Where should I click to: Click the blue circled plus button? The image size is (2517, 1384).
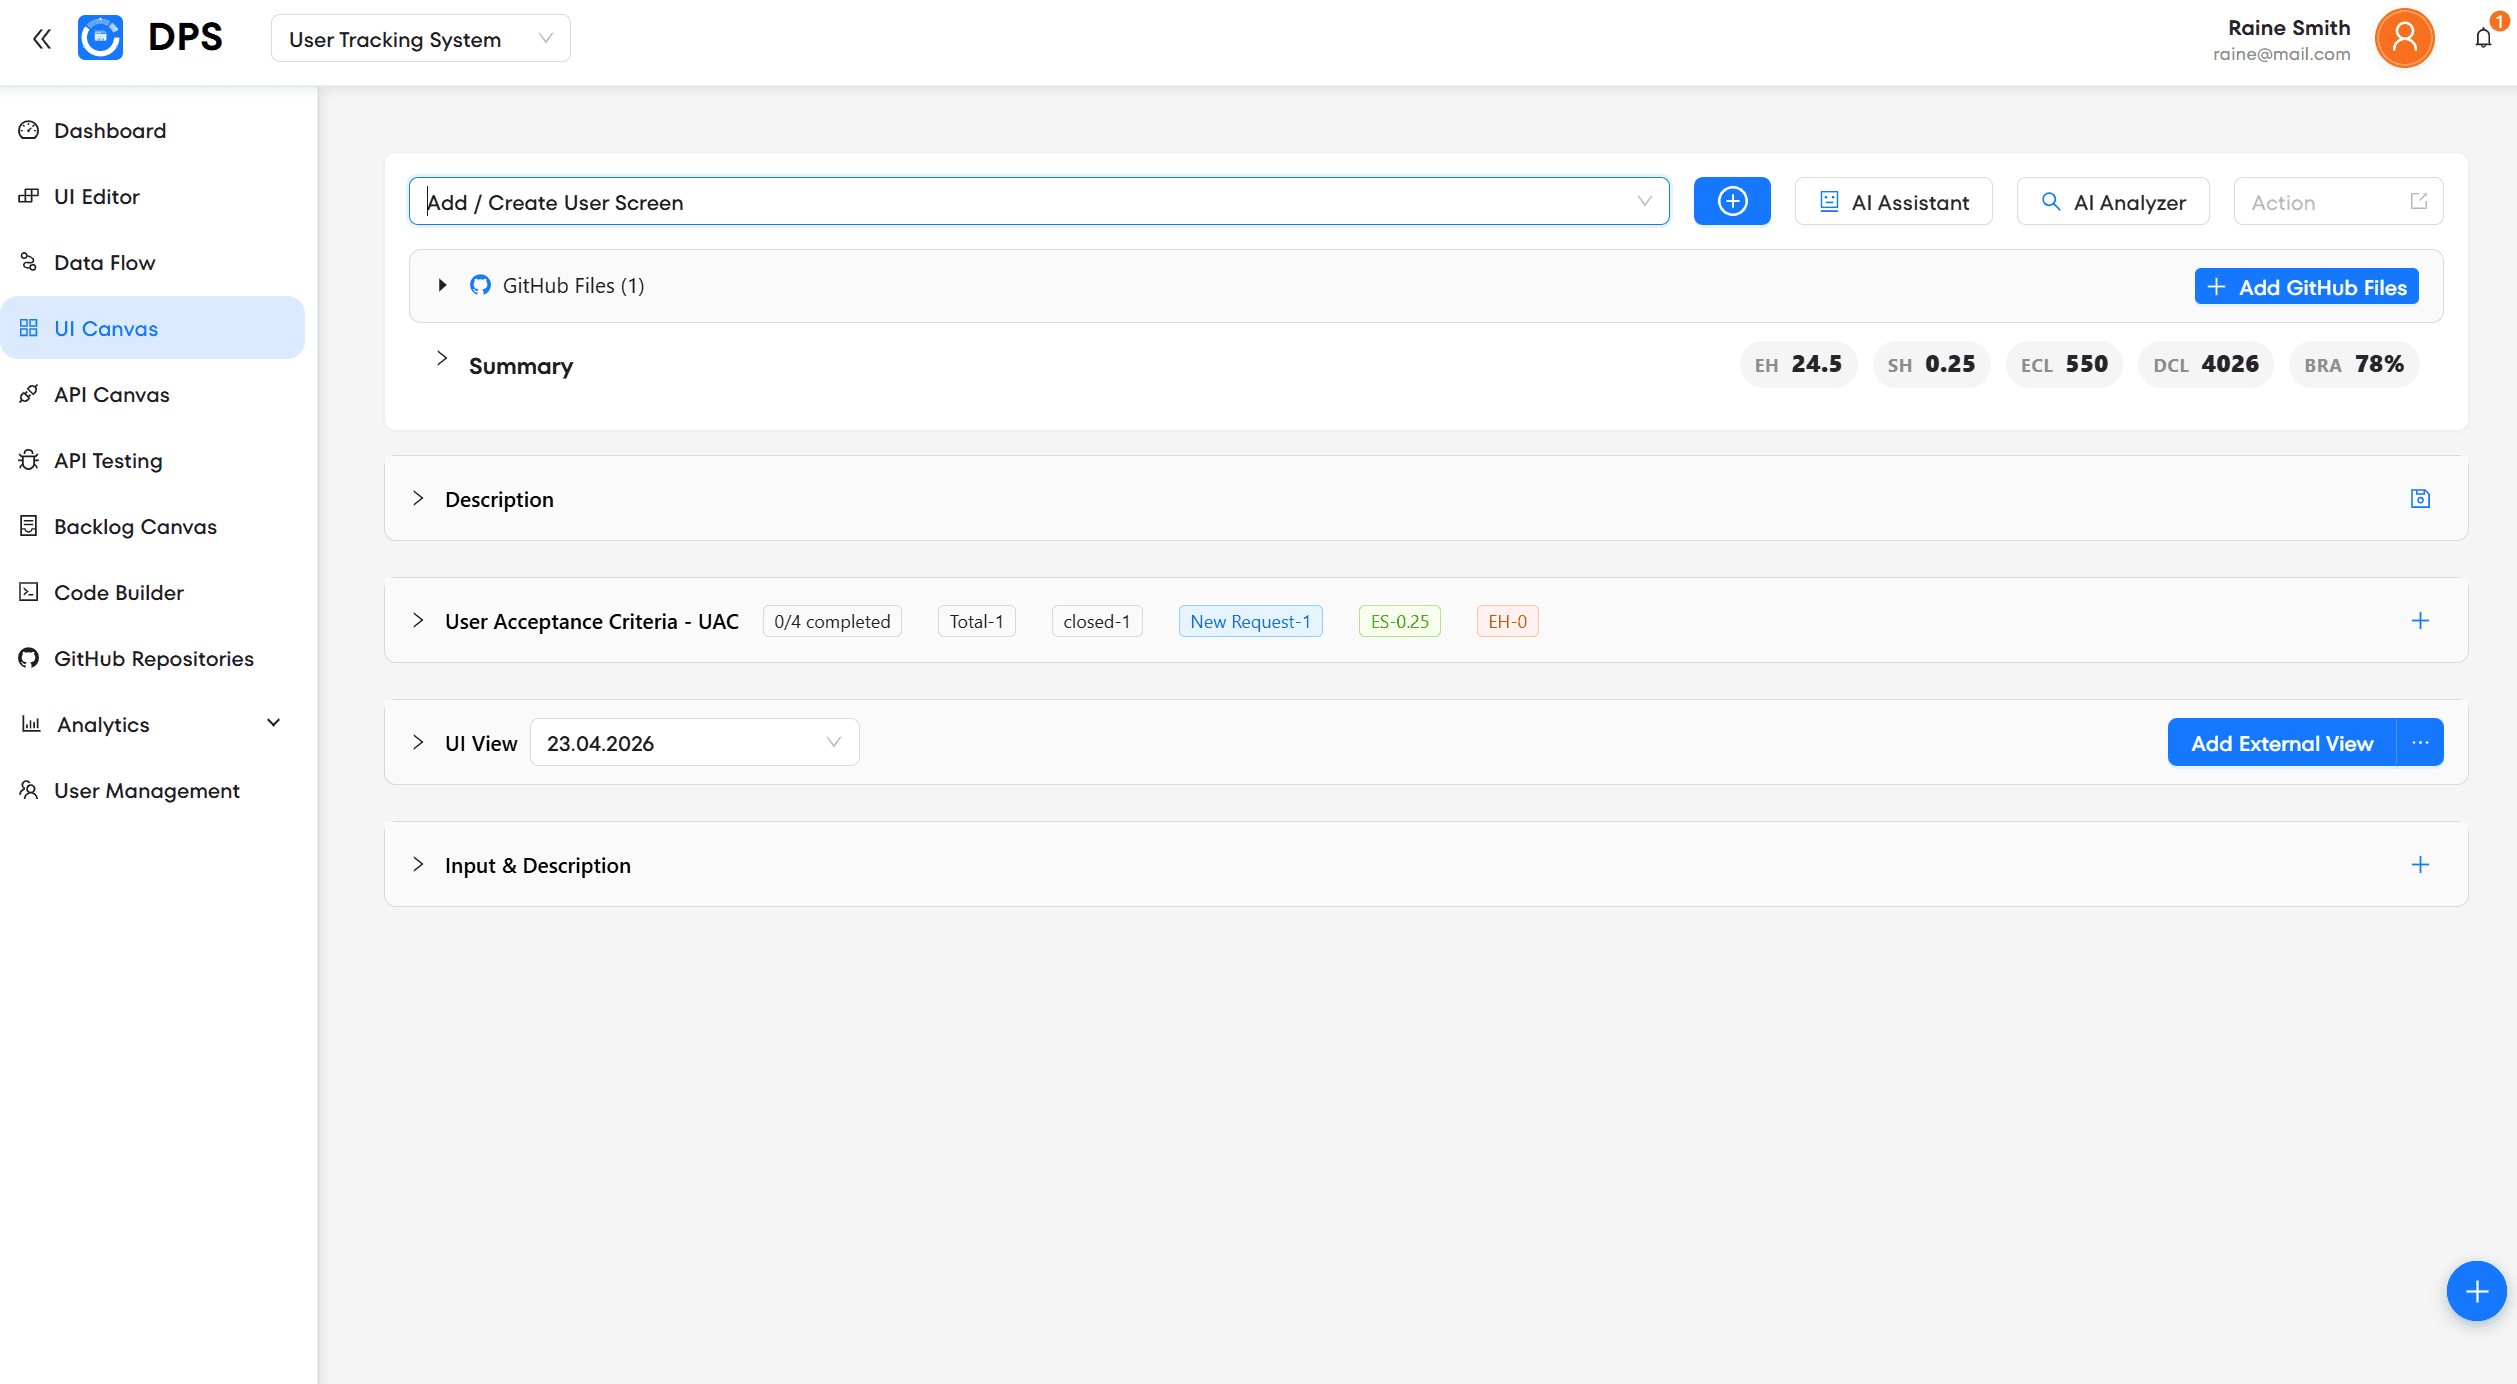(1731, 202)
